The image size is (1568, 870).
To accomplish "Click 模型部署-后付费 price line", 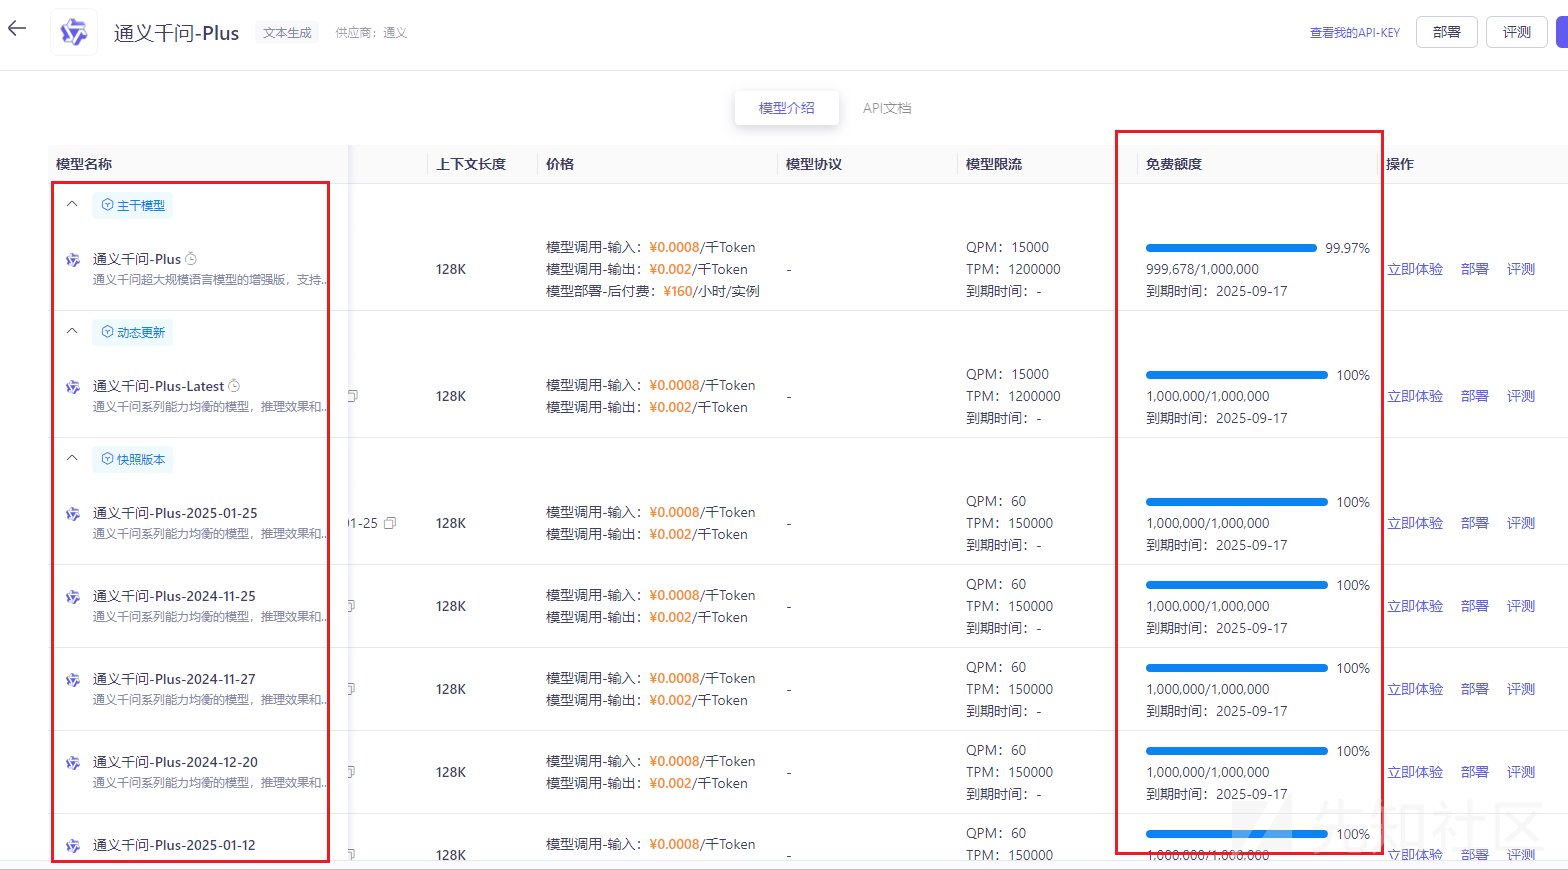I will pos(653,291).
